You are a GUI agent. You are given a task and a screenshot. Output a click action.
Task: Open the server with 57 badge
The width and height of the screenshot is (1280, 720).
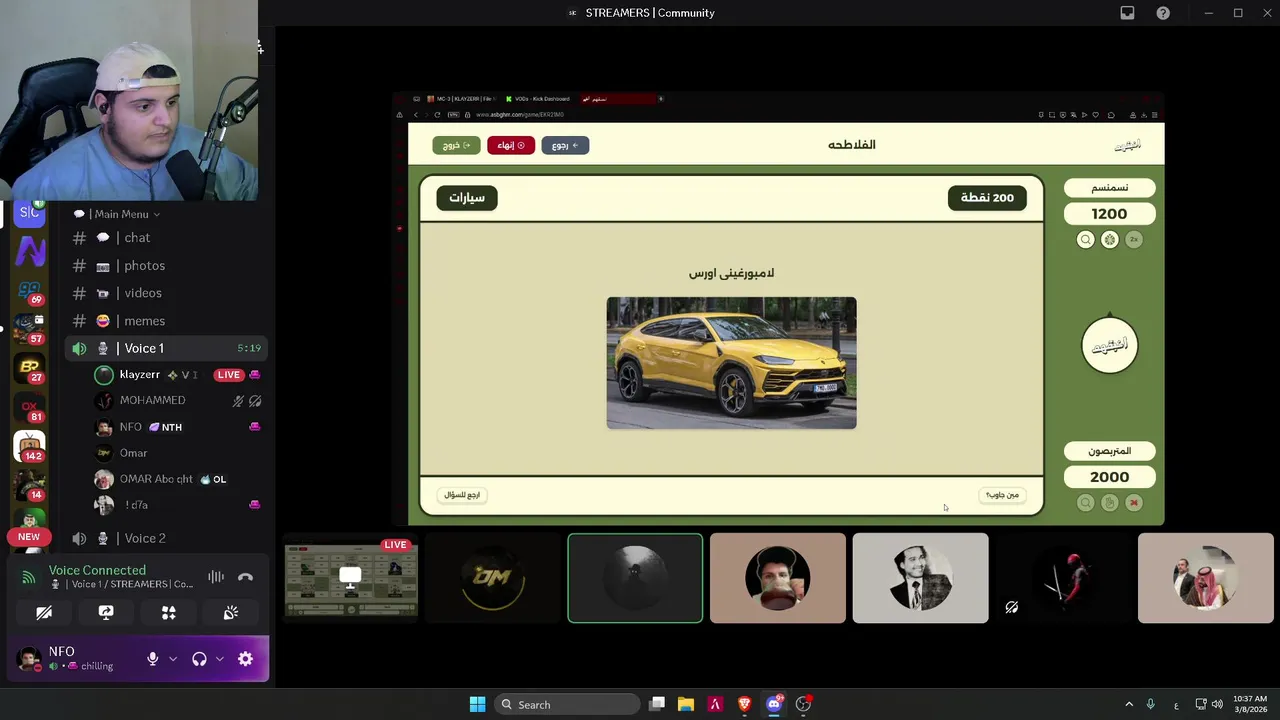coord(29,330)
